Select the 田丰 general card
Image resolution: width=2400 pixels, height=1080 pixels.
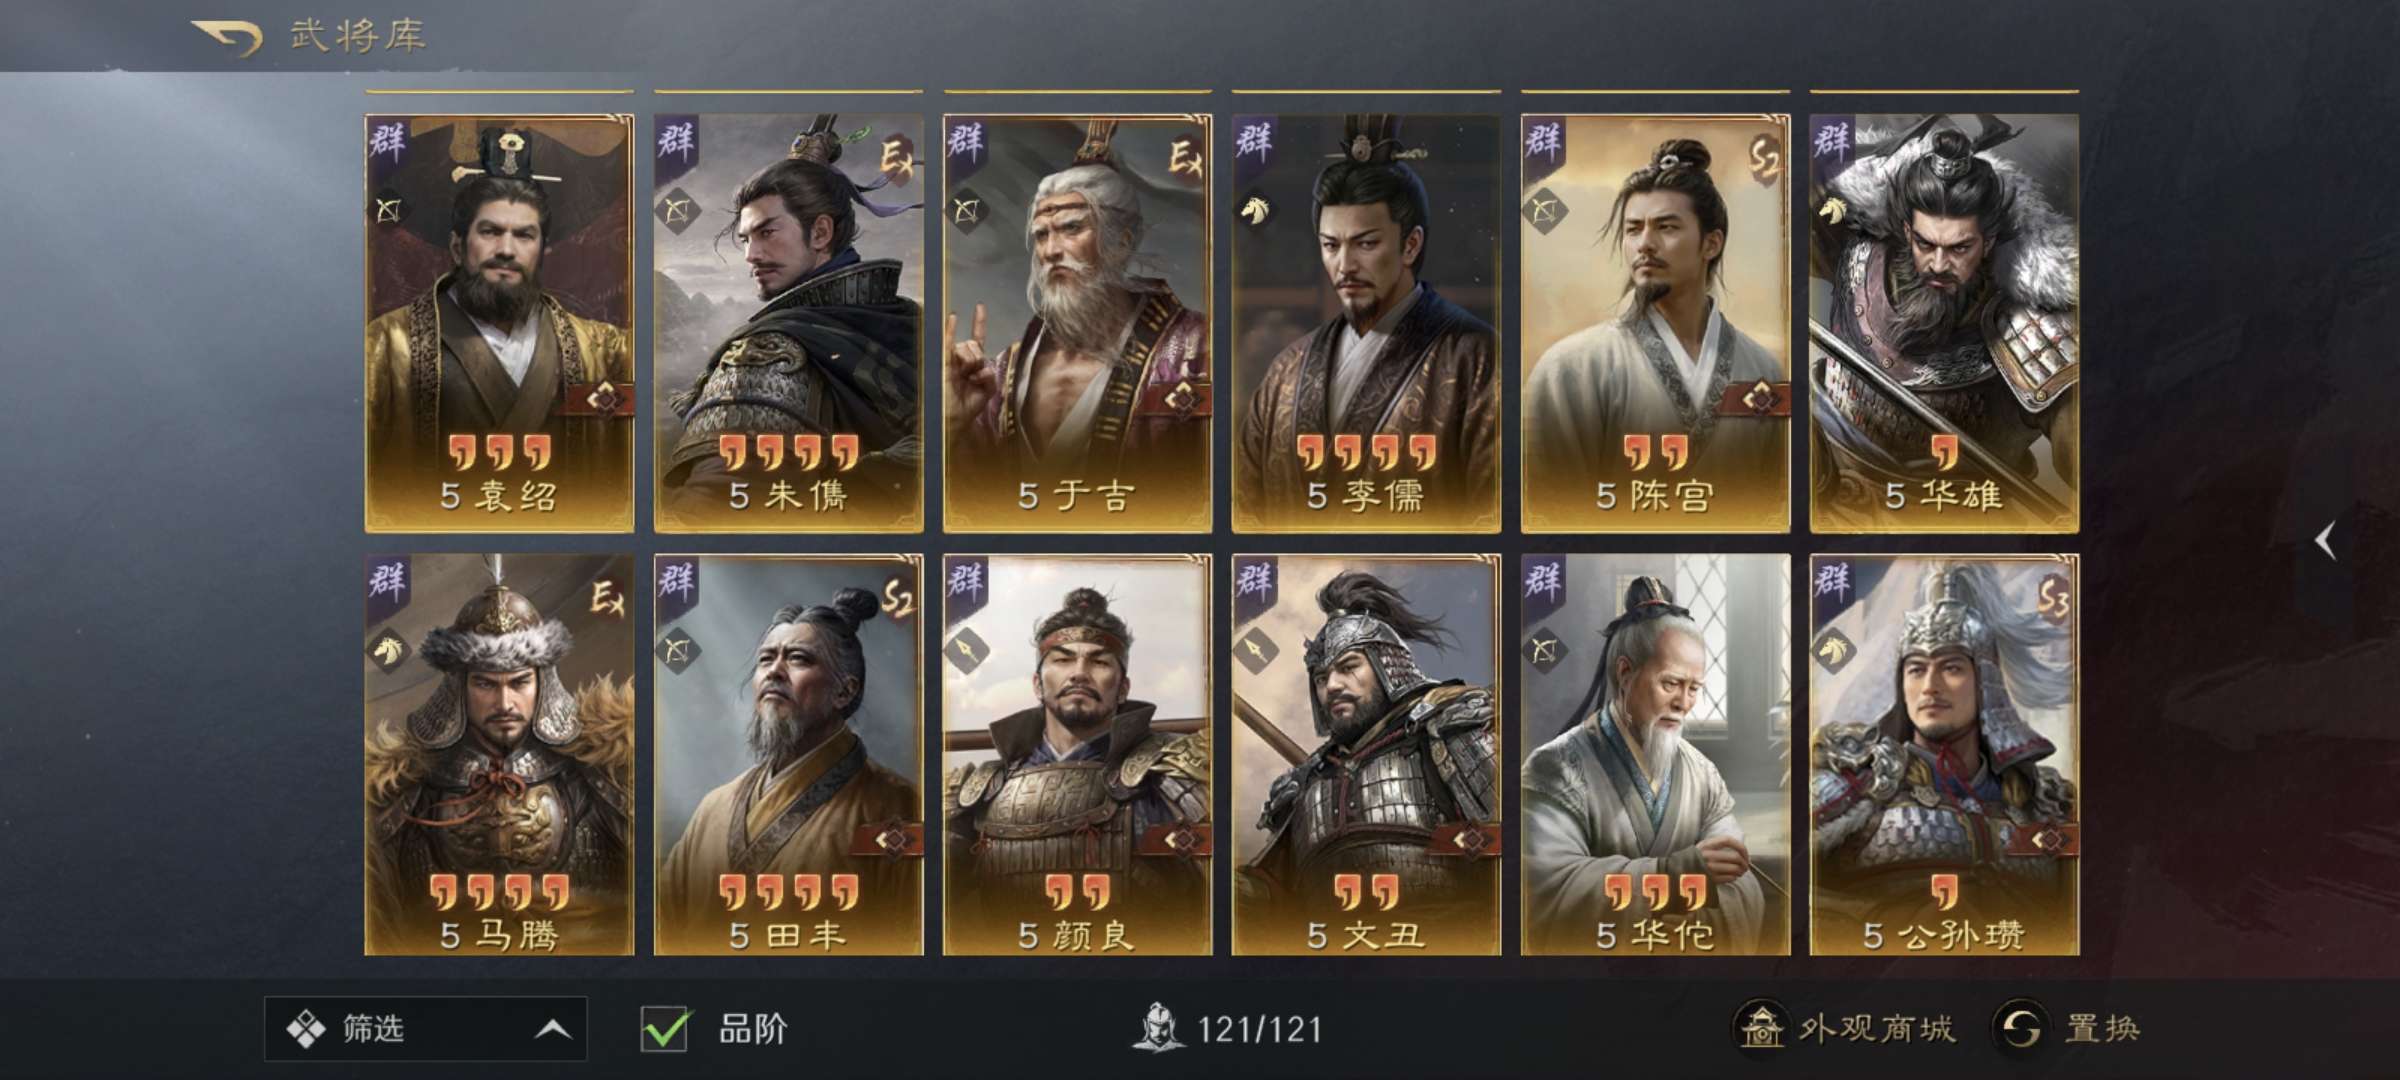pyautogui.click(x=788, y=755)
